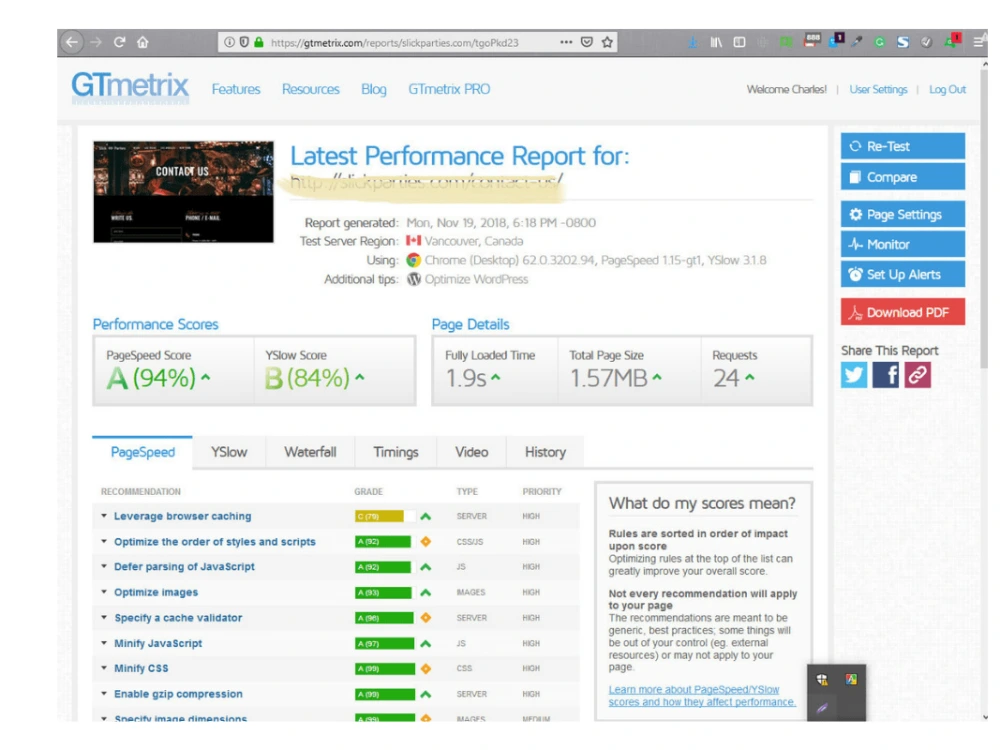Viewport: 1000px width, 750px height.
Task: Click the C (79) grade bar
Action: [385, 517]
